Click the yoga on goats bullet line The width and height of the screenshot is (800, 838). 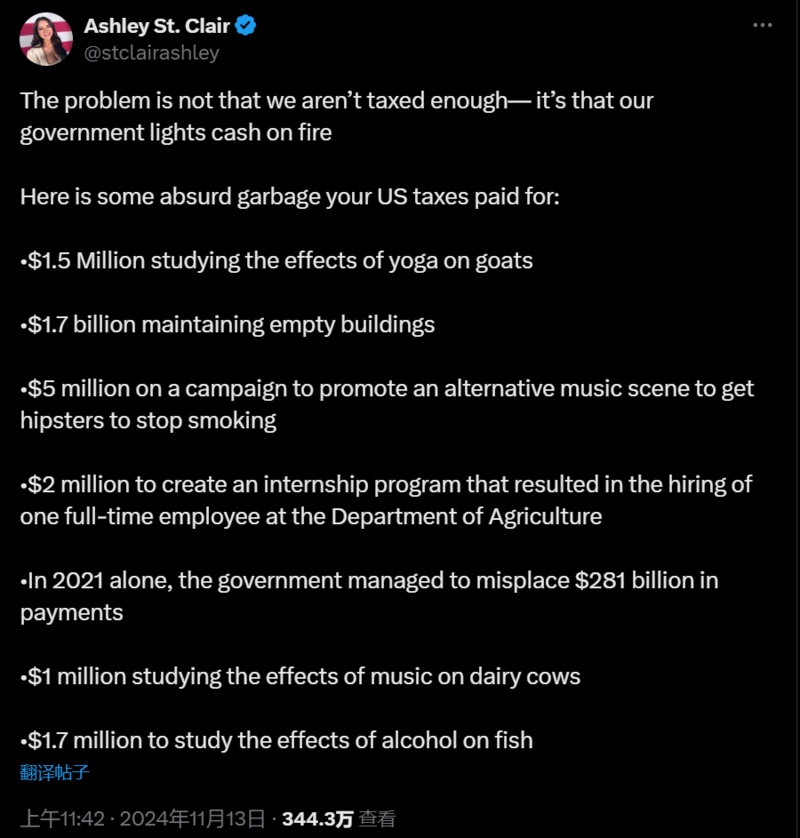[x=276, y=261]
